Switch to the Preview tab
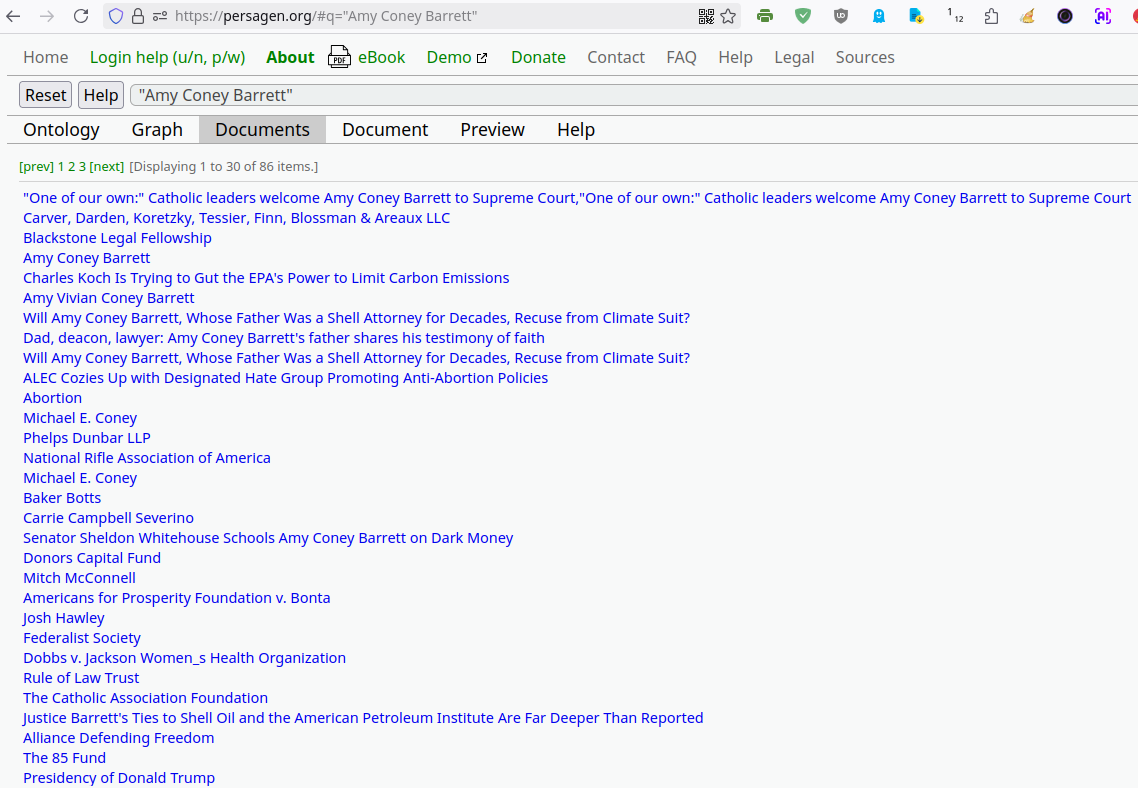This screenshot has height=788, width=1138. click(x=492, y=129)
